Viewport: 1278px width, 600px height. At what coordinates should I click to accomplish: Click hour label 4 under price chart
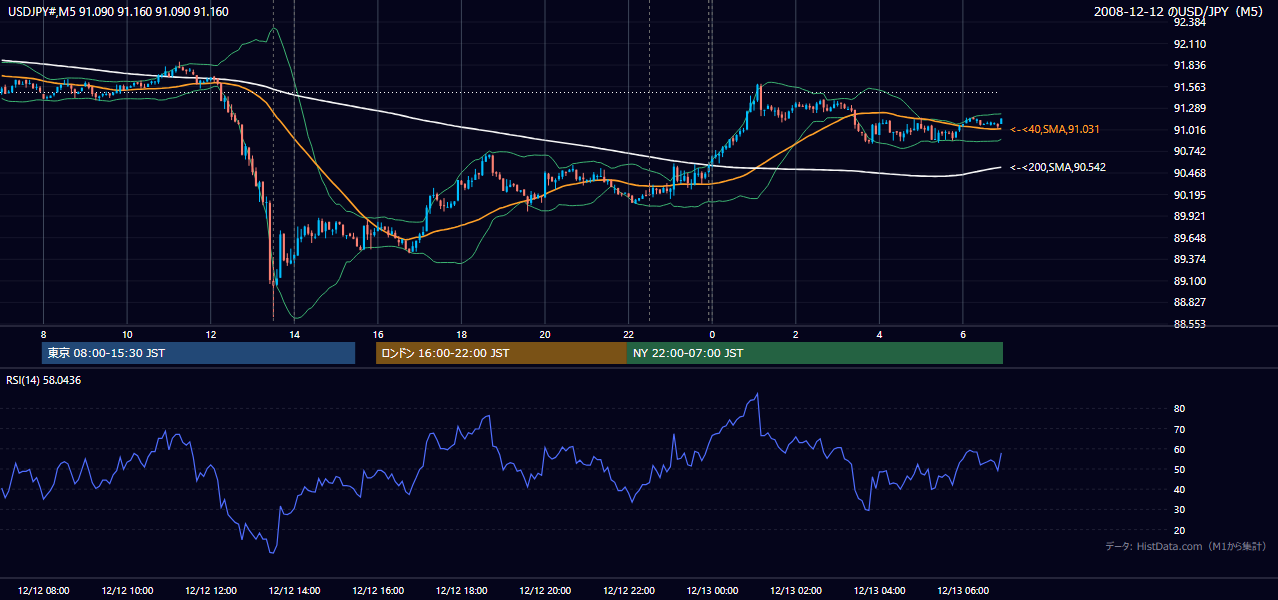[x=879, y=333]
